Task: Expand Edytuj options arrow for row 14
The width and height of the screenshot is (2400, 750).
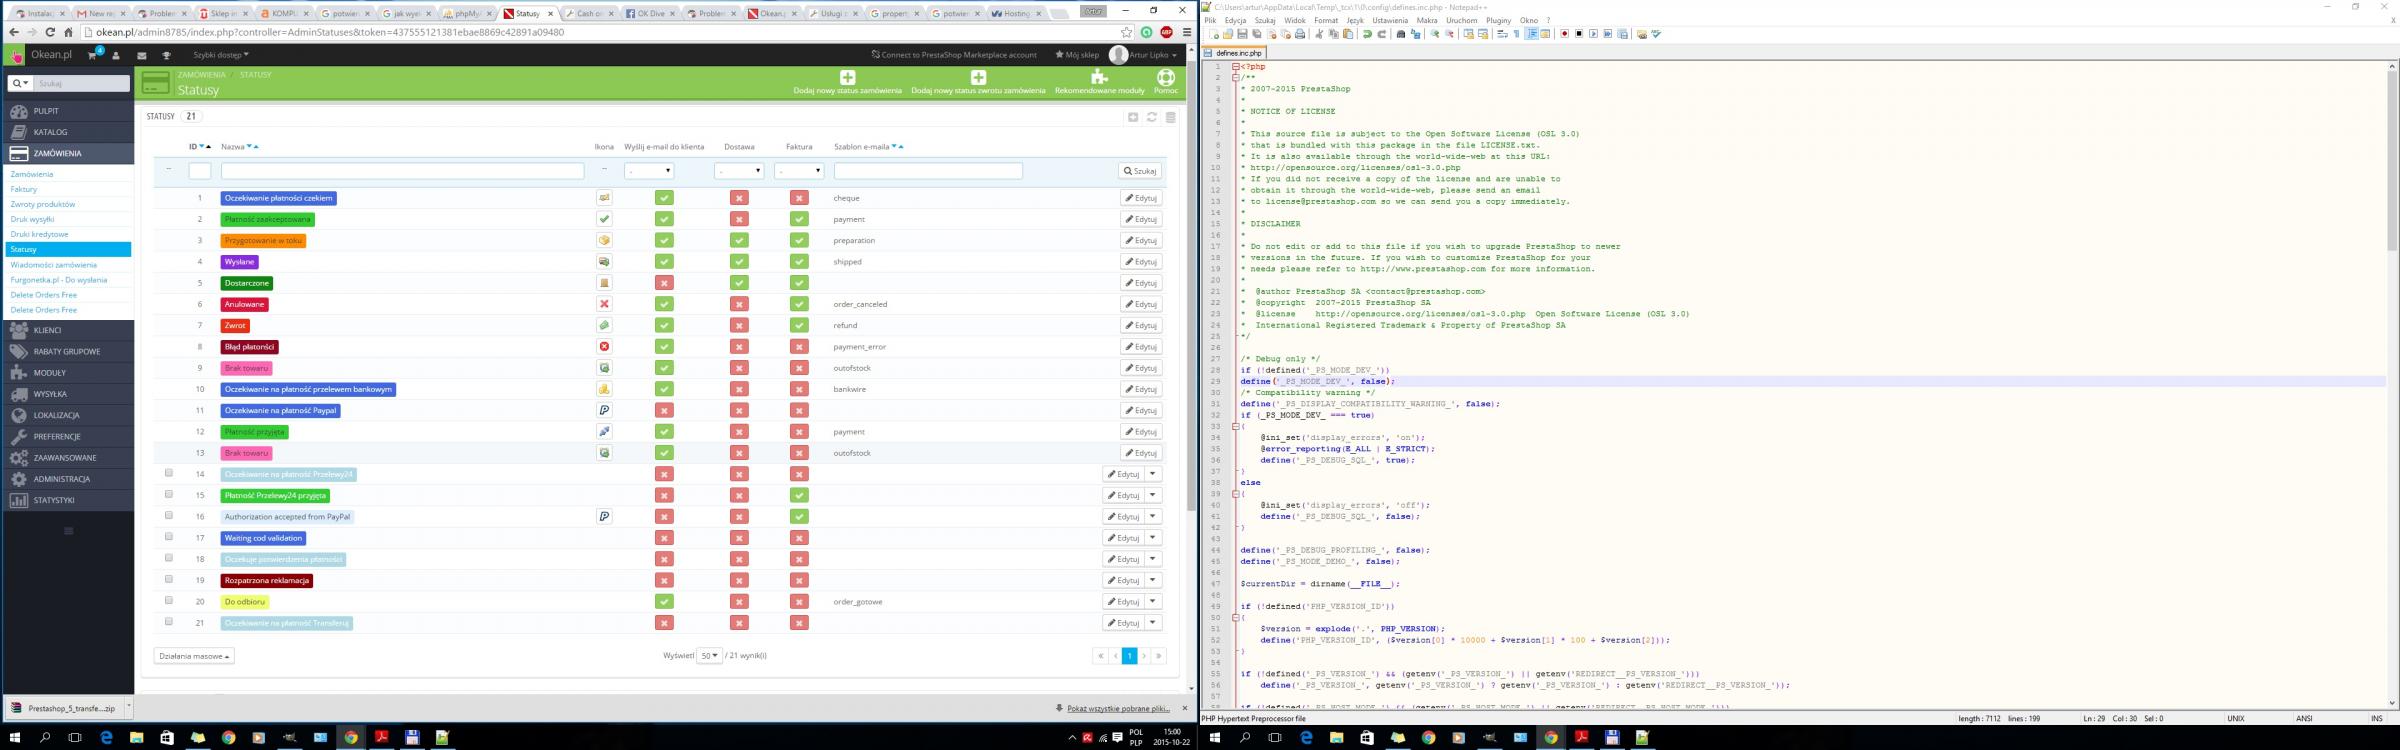Action: click(1153, 474)
